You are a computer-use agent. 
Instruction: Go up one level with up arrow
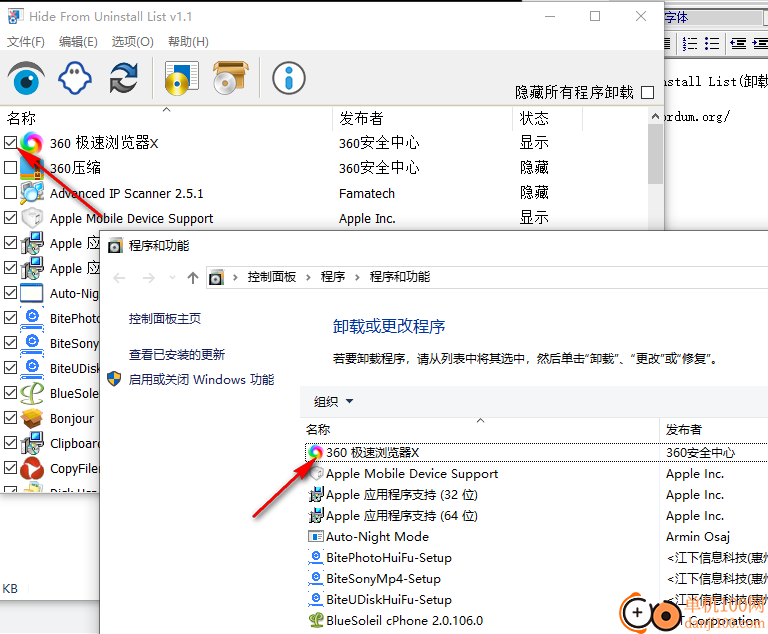[192, 278]
